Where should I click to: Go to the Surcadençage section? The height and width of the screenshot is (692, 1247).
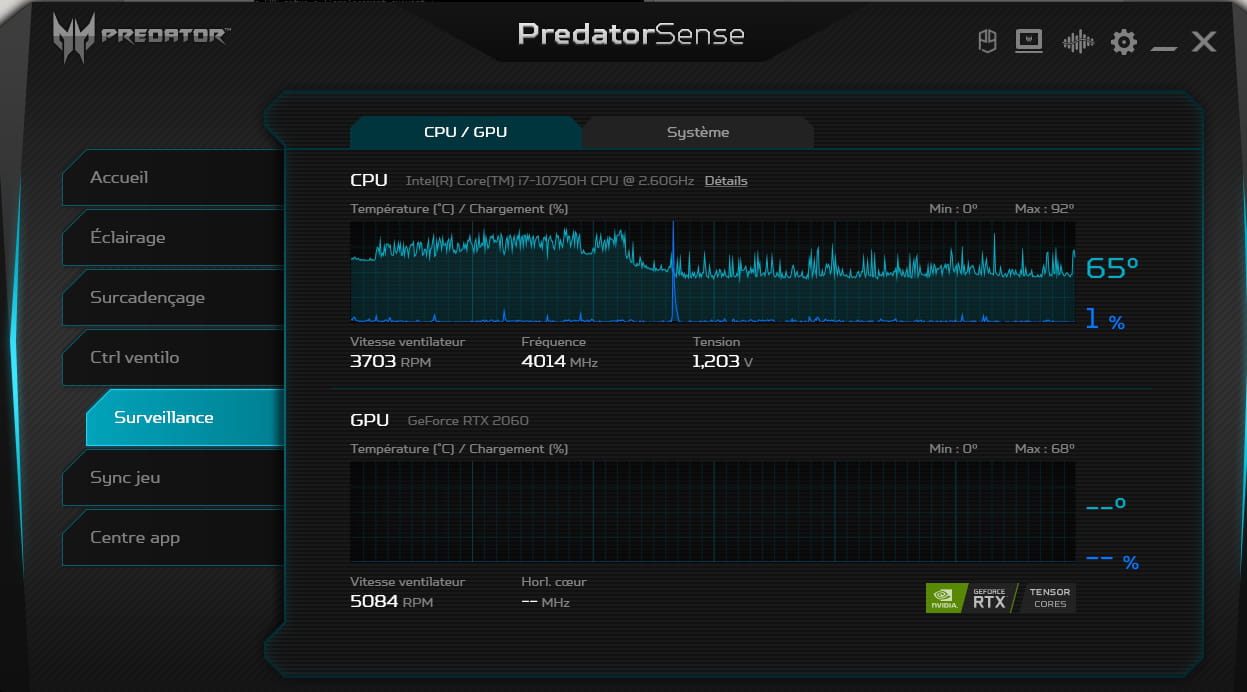173,297
